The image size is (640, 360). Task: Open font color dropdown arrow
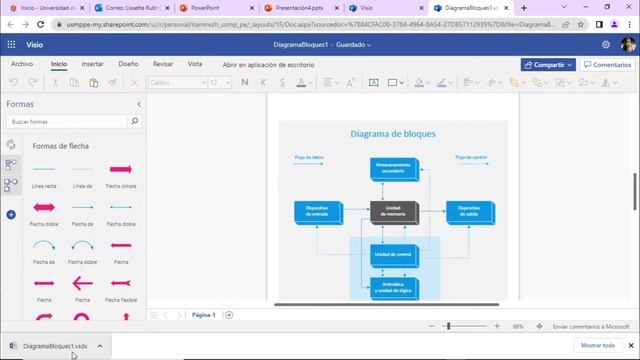pyautogui.click(x=311, y=83)
